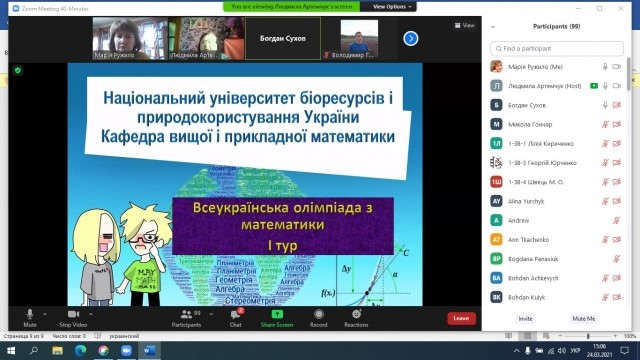640x360 pixels.
Task: Select Марія Ружило (Me) participant row
Action: pos(556,67)
